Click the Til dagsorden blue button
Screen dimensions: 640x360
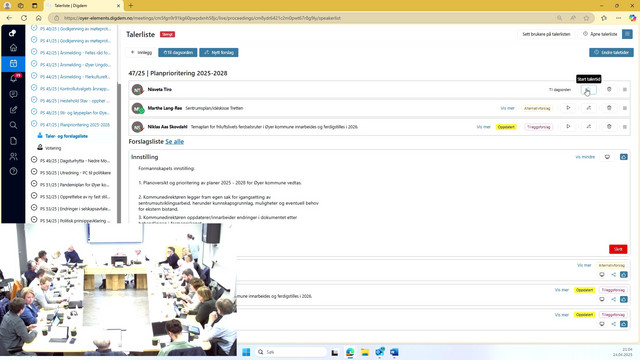click(178, 52)
